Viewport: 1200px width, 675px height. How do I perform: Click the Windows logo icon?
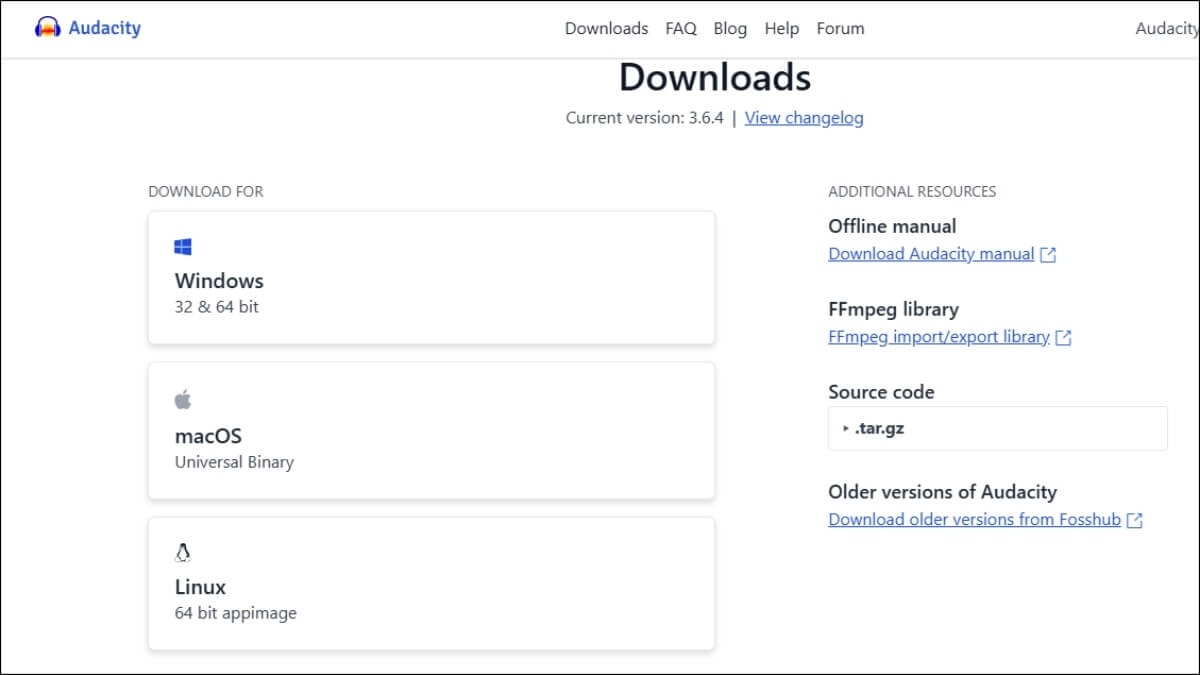tap(182, 247)
